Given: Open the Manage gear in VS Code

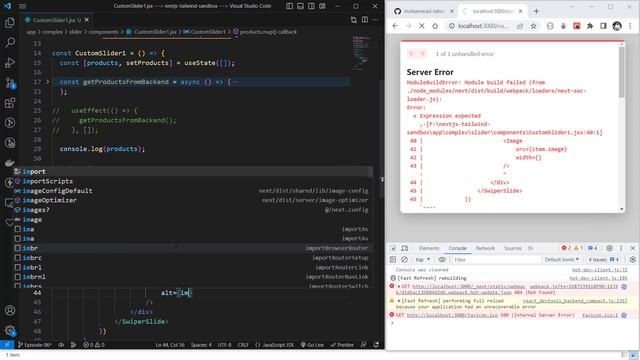Looking at the screenshot, I should click(x=10, y=330).
